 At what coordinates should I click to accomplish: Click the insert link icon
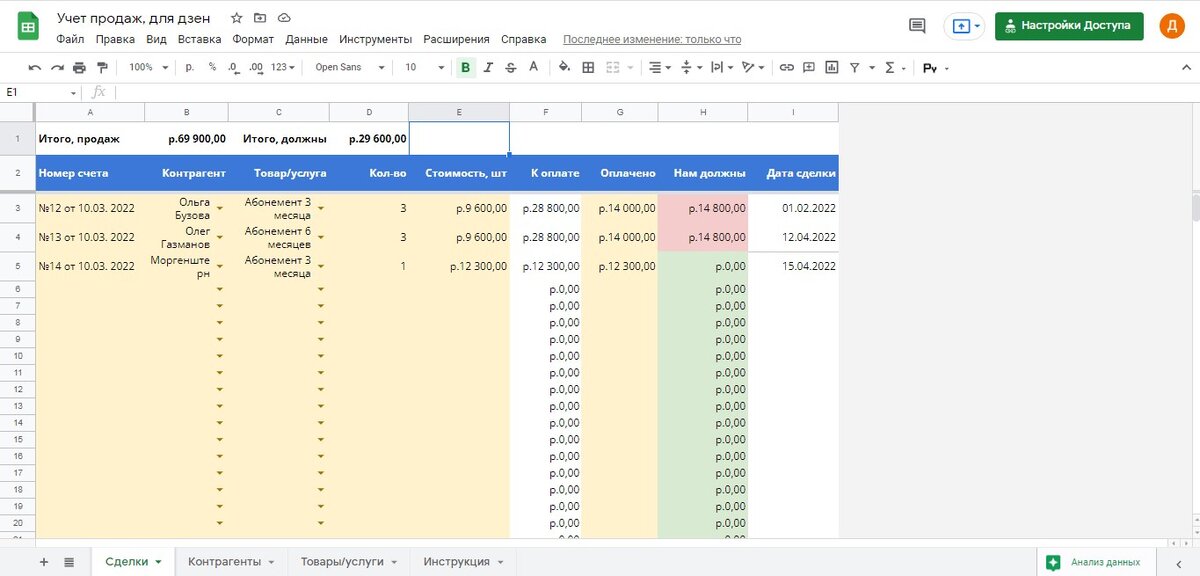point(787,67)
